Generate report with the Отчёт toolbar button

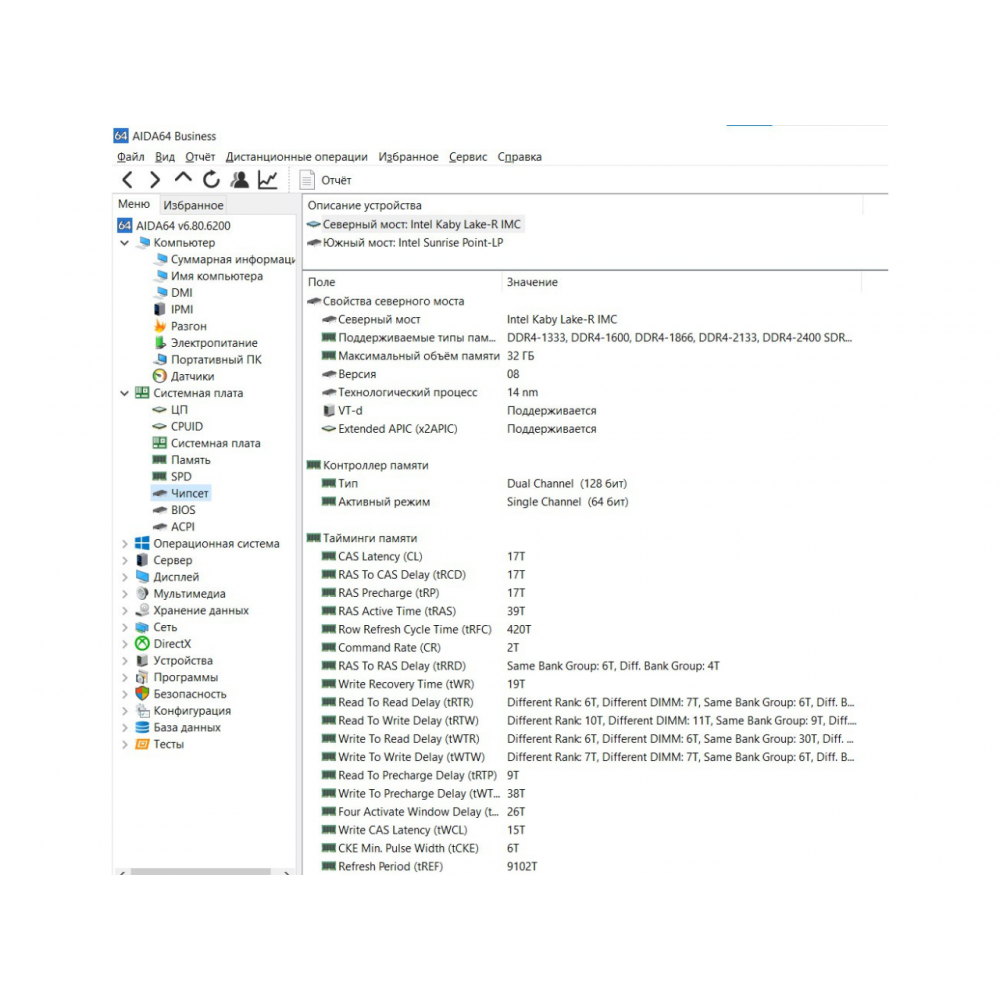(x=326, y=180)
